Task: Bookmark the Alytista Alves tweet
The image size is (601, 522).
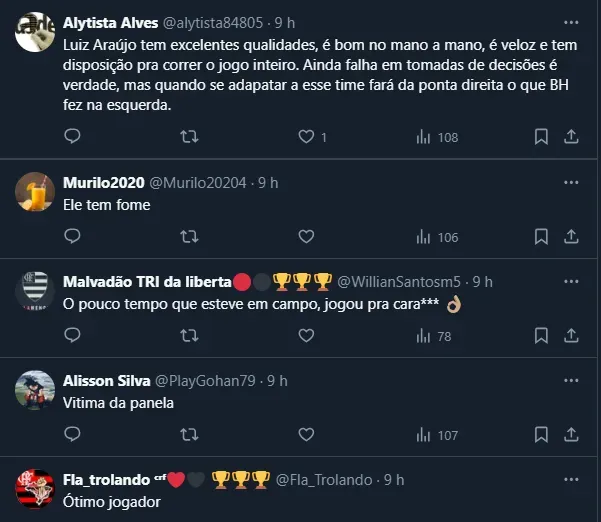Action: 541,137
